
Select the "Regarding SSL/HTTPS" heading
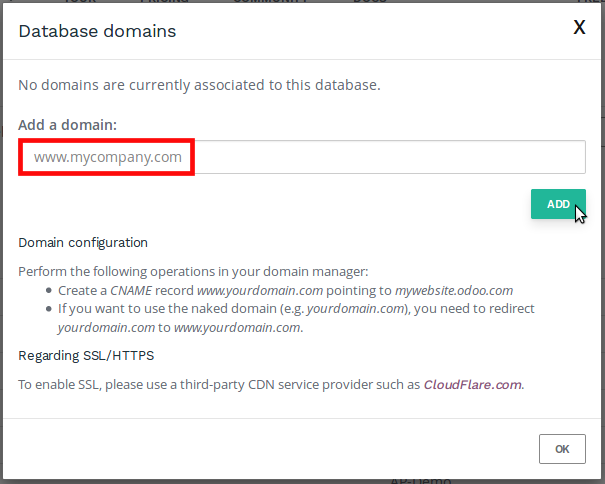[86, 355]
